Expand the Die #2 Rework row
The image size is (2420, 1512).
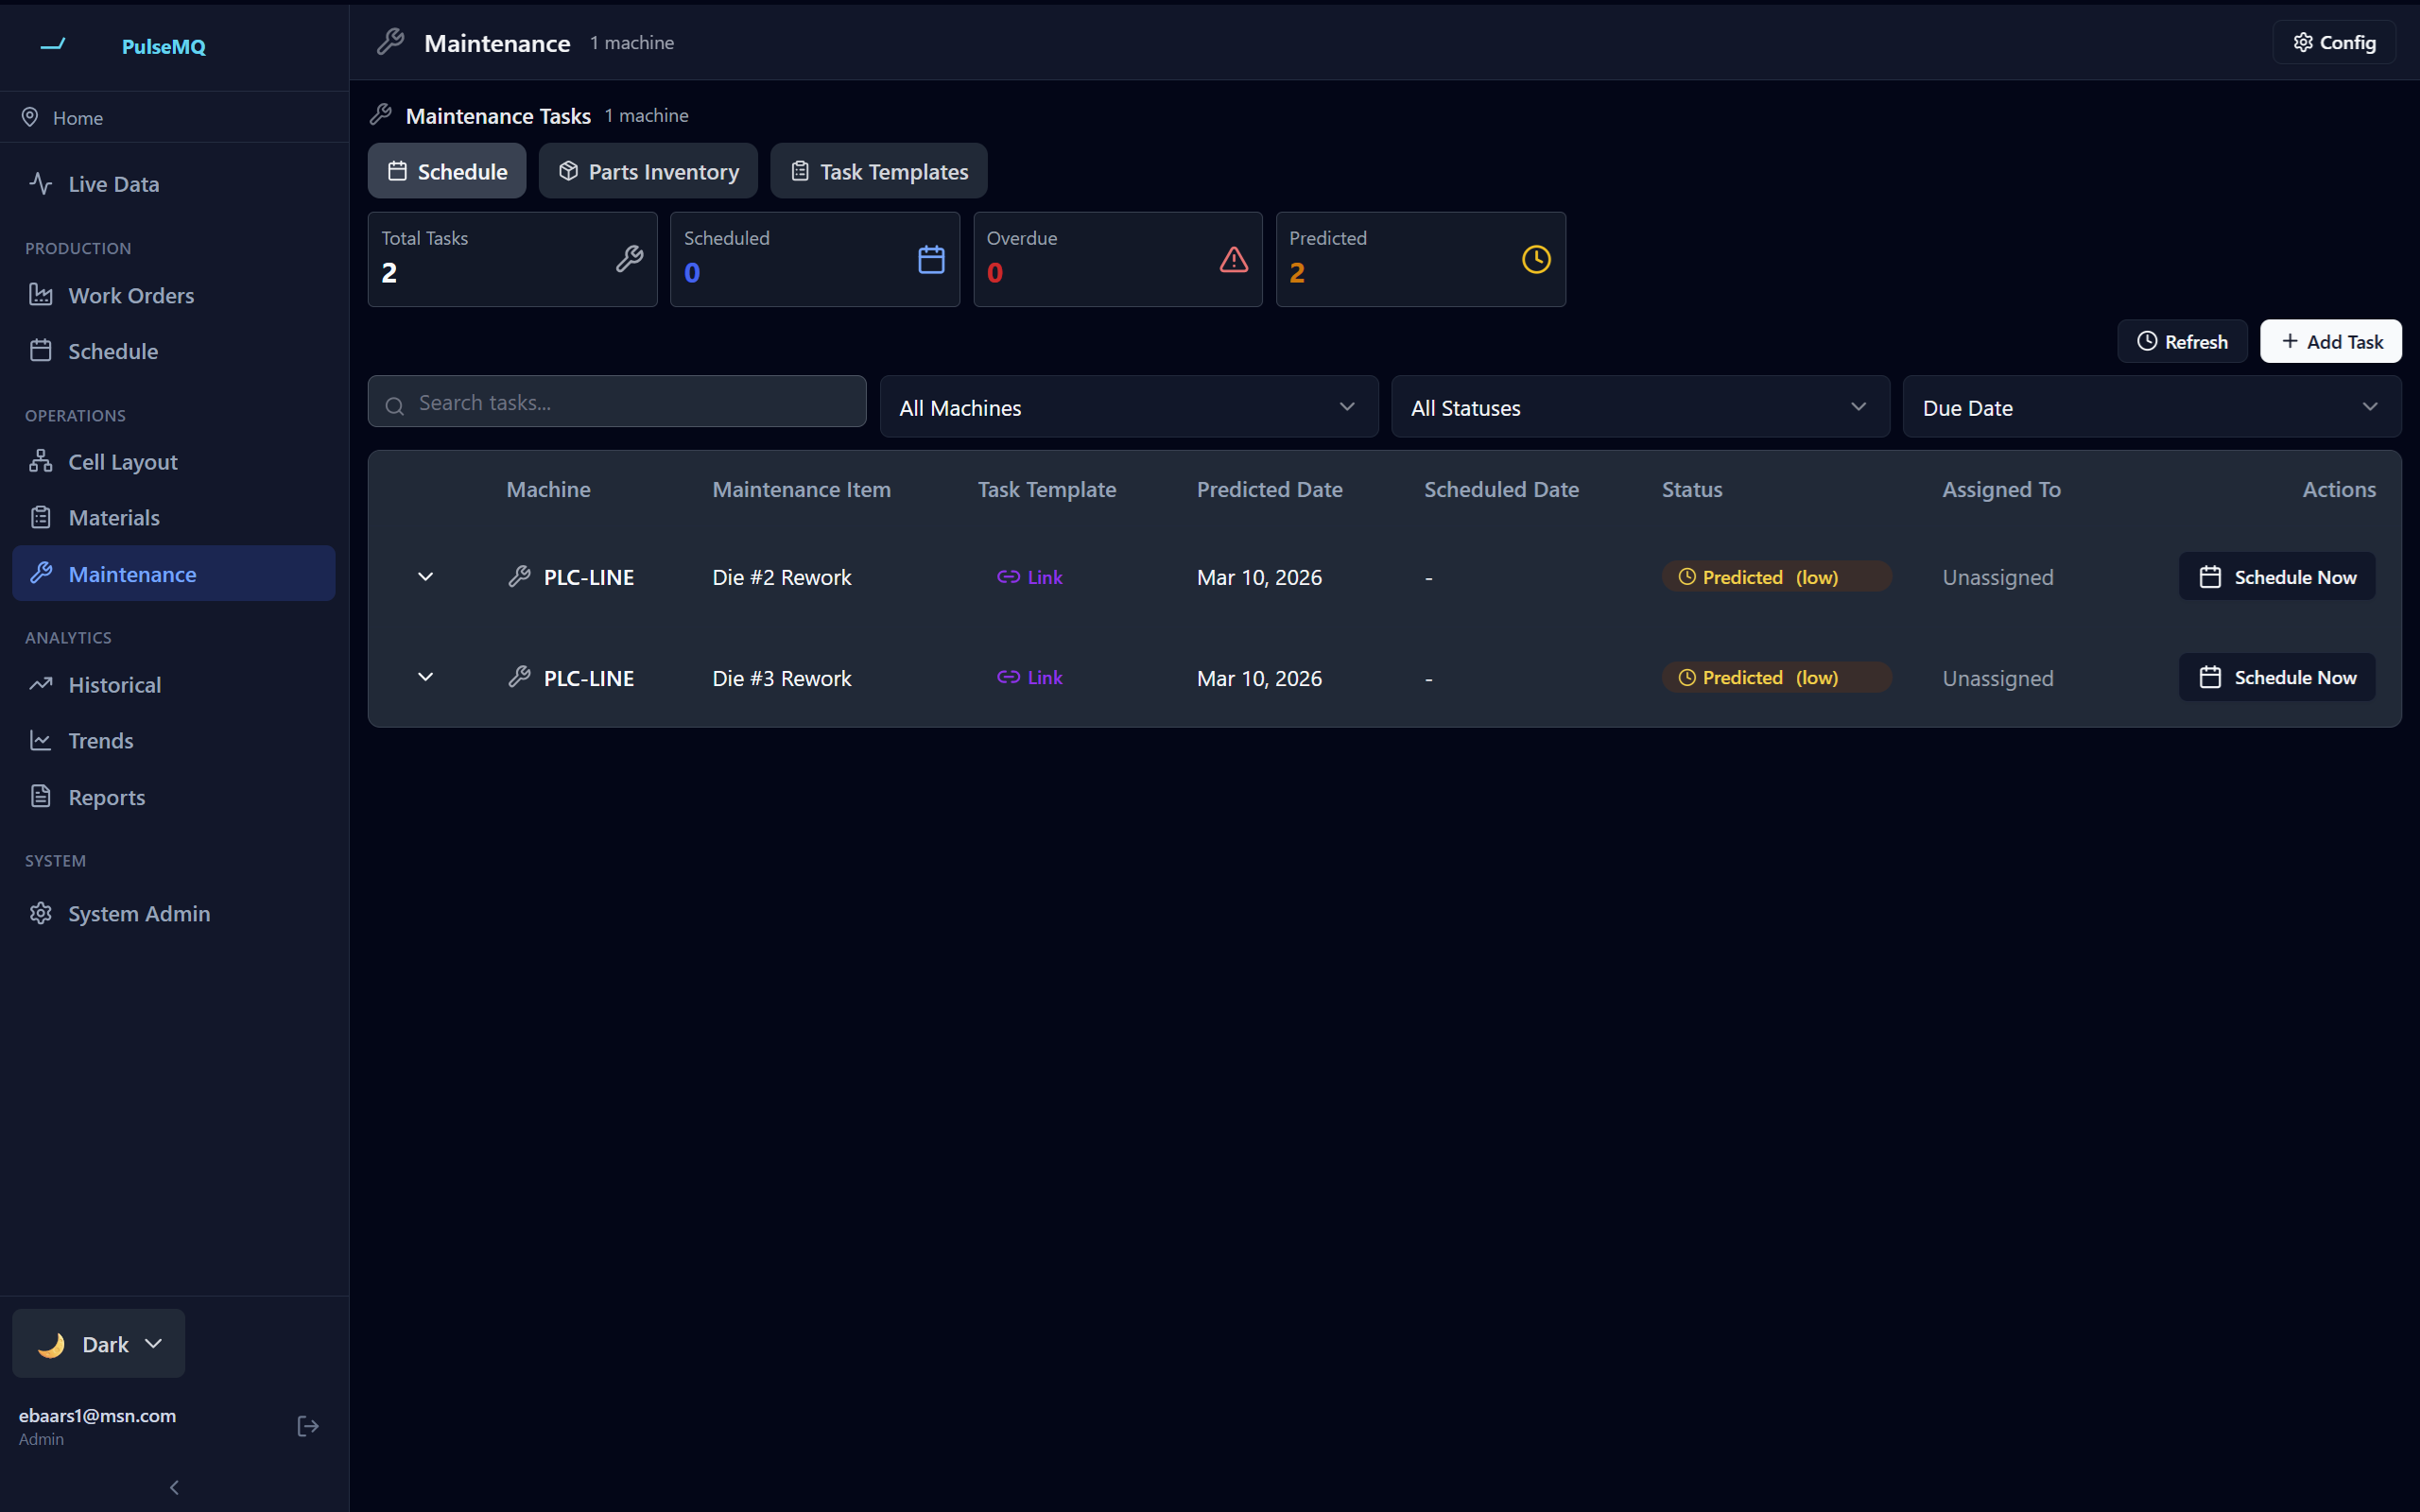tap(425, 577)
